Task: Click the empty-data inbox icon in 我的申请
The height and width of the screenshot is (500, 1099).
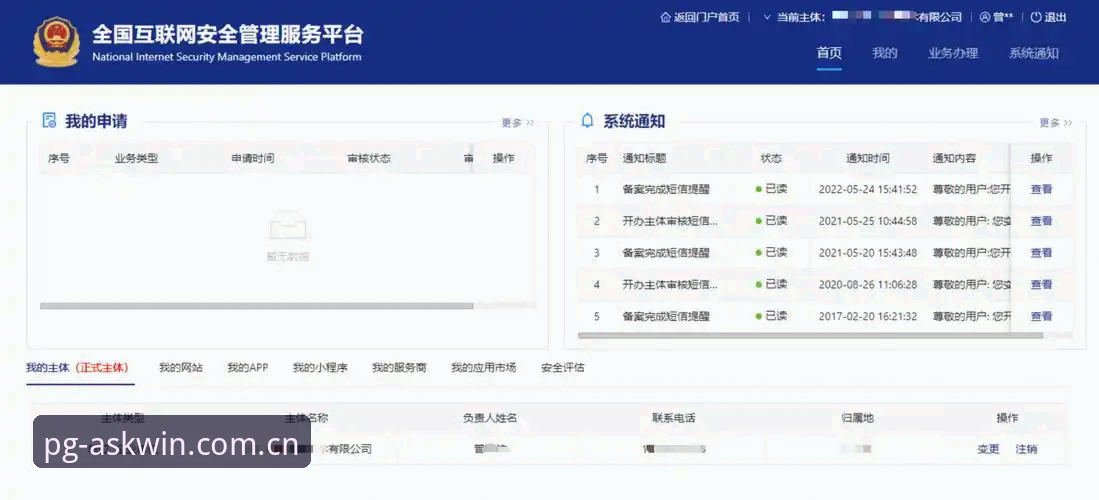Action: [x=287, y=226]
